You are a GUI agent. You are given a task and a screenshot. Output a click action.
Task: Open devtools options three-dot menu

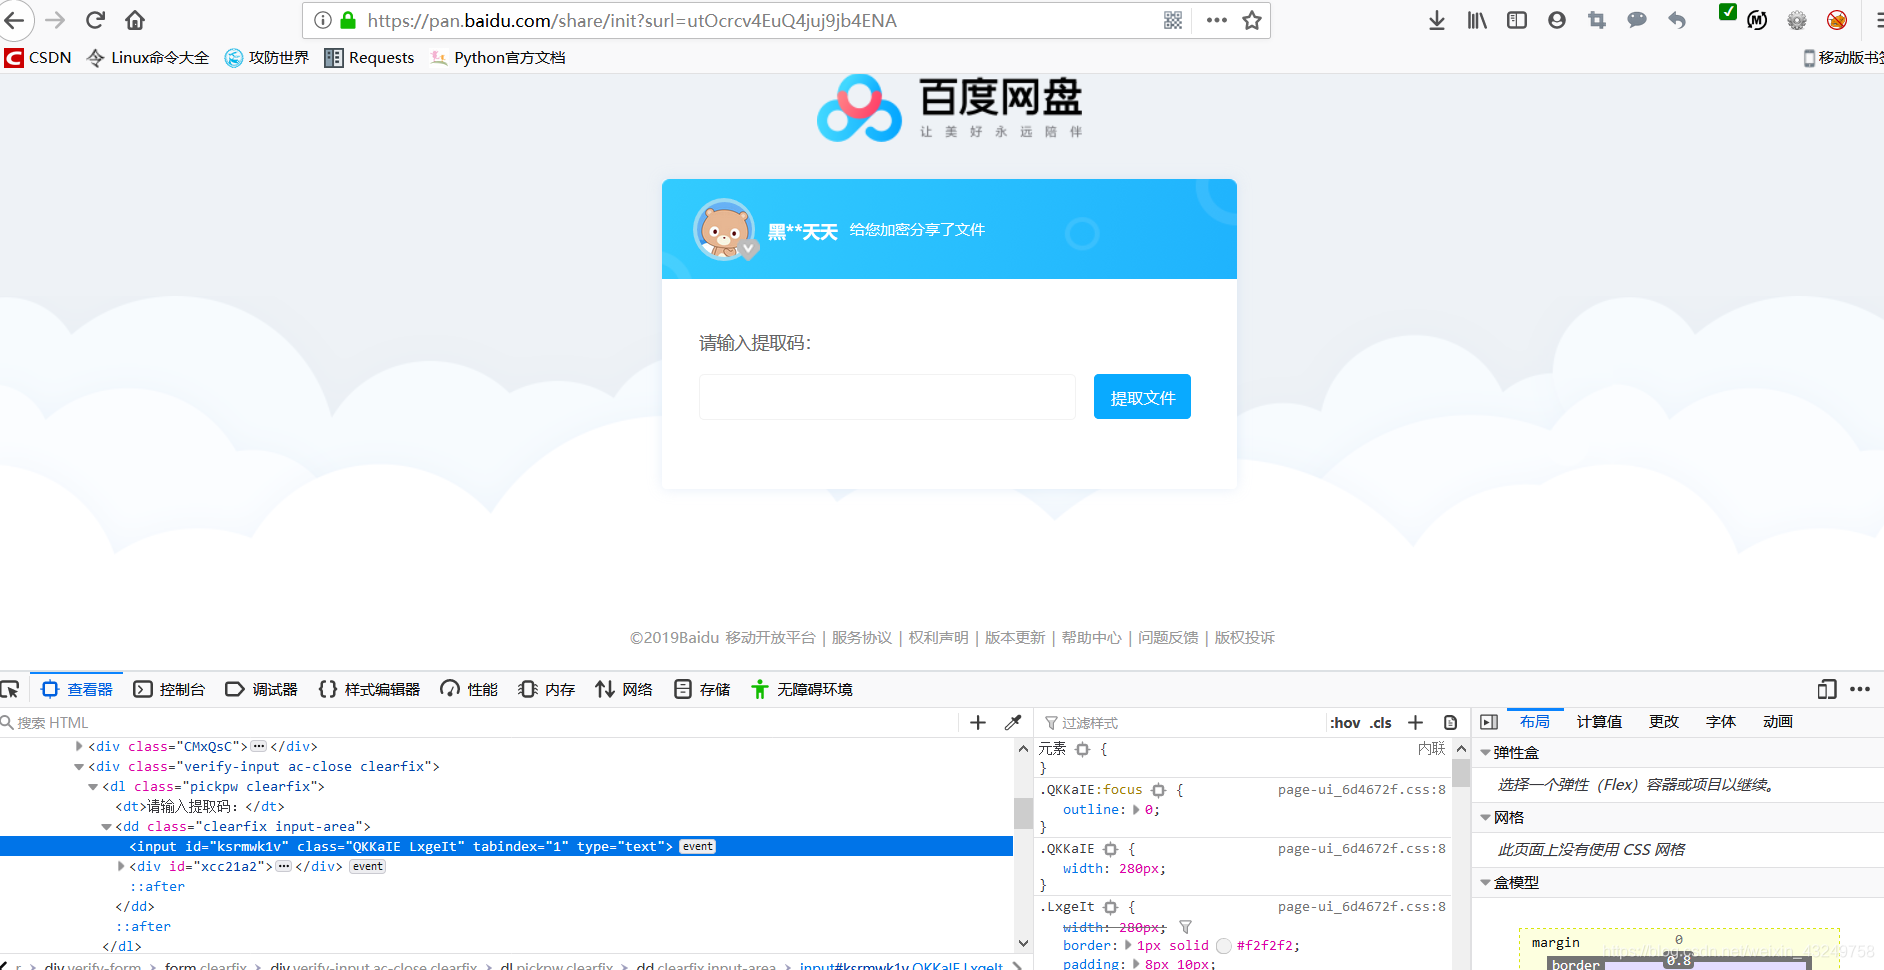(x=1860, y=689)
